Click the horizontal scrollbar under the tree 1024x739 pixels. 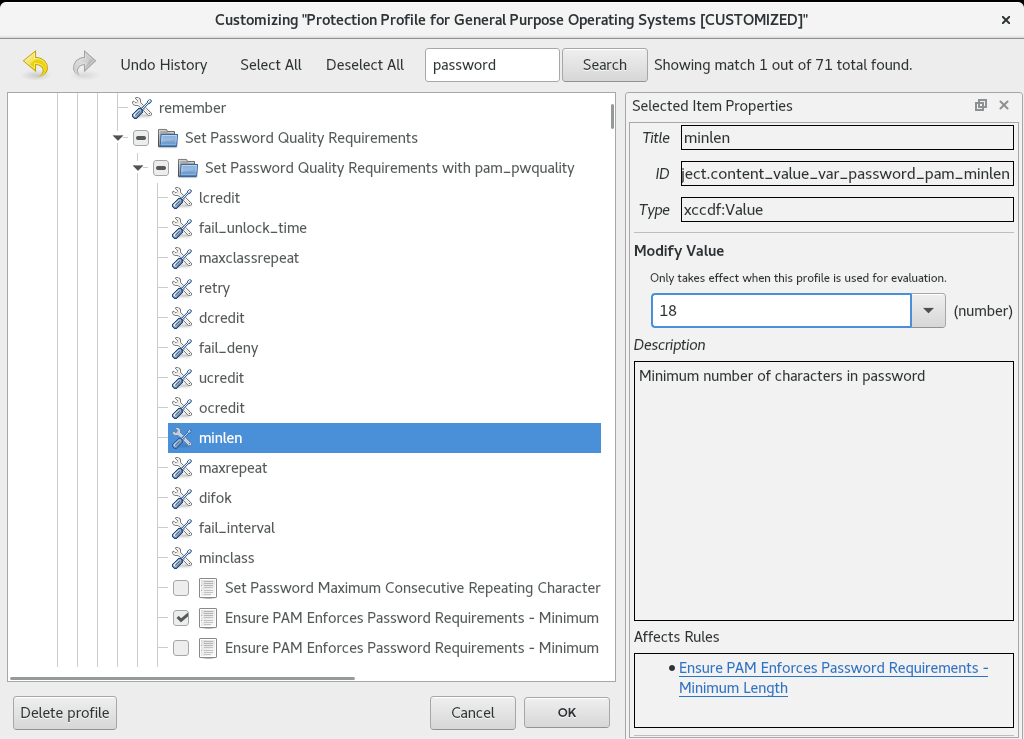point(180,678)
